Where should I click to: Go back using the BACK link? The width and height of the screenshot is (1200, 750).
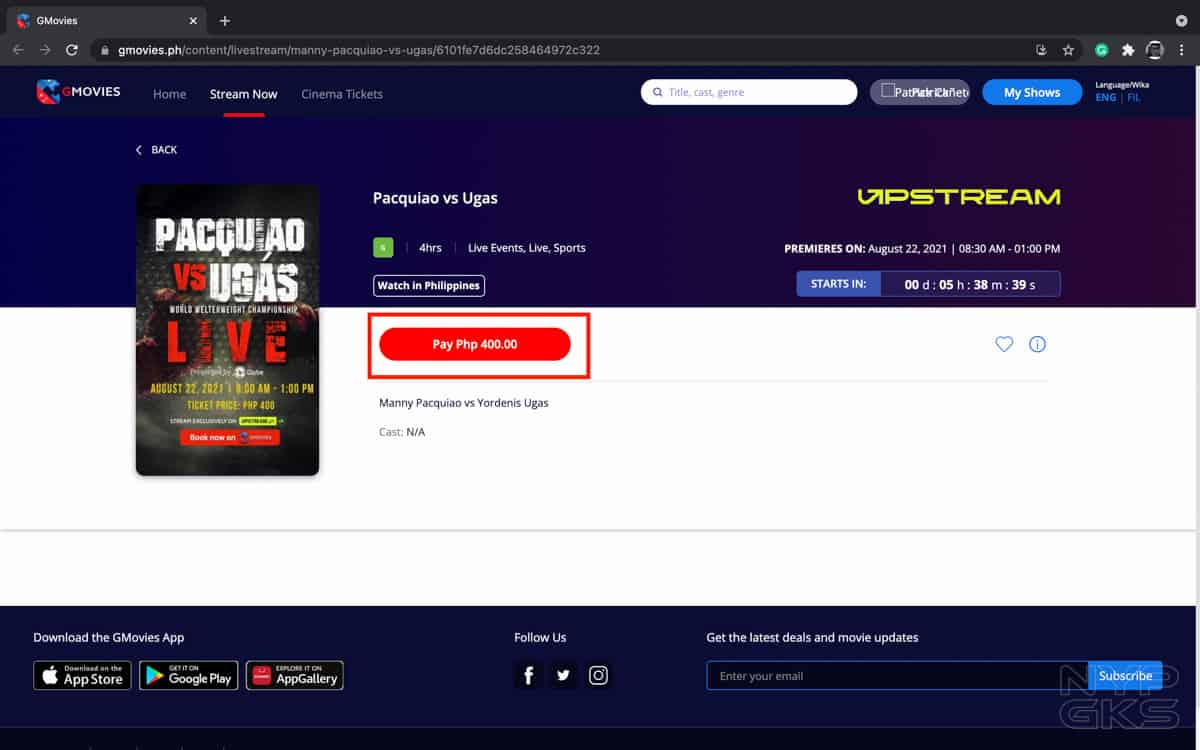tap(156, 150)
